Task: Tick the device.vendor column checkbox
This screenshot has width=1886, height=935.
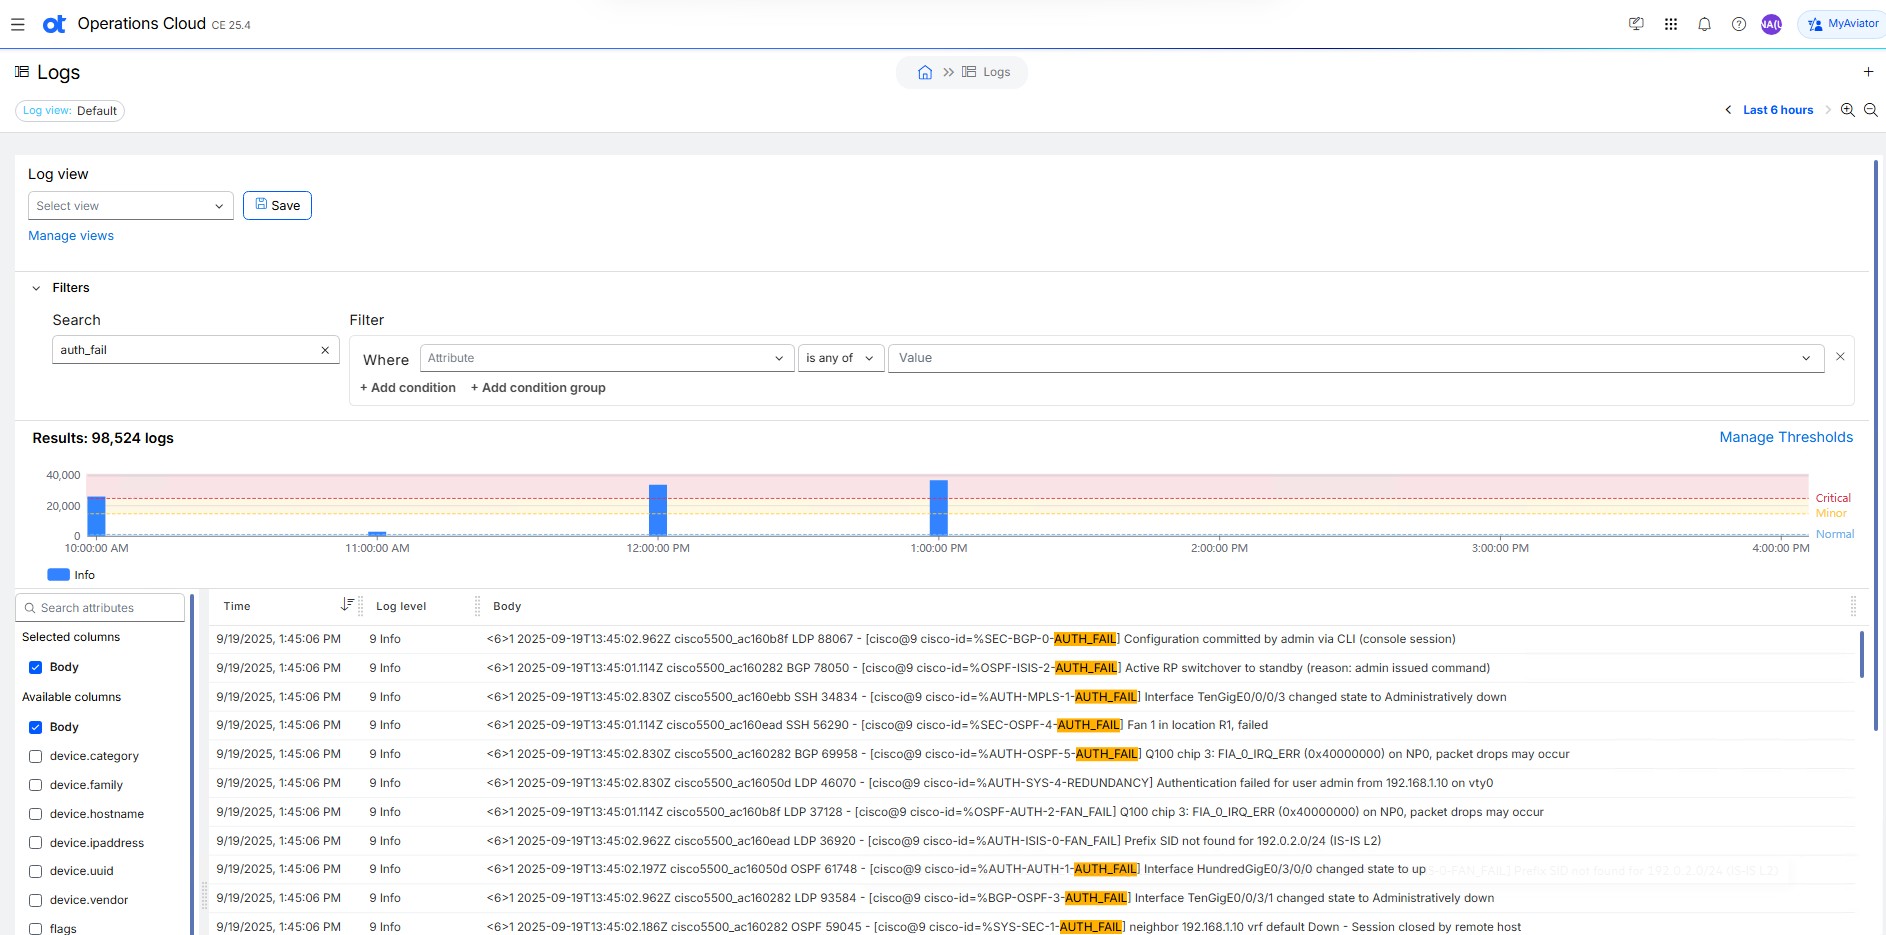Action: tap(36, 900)
